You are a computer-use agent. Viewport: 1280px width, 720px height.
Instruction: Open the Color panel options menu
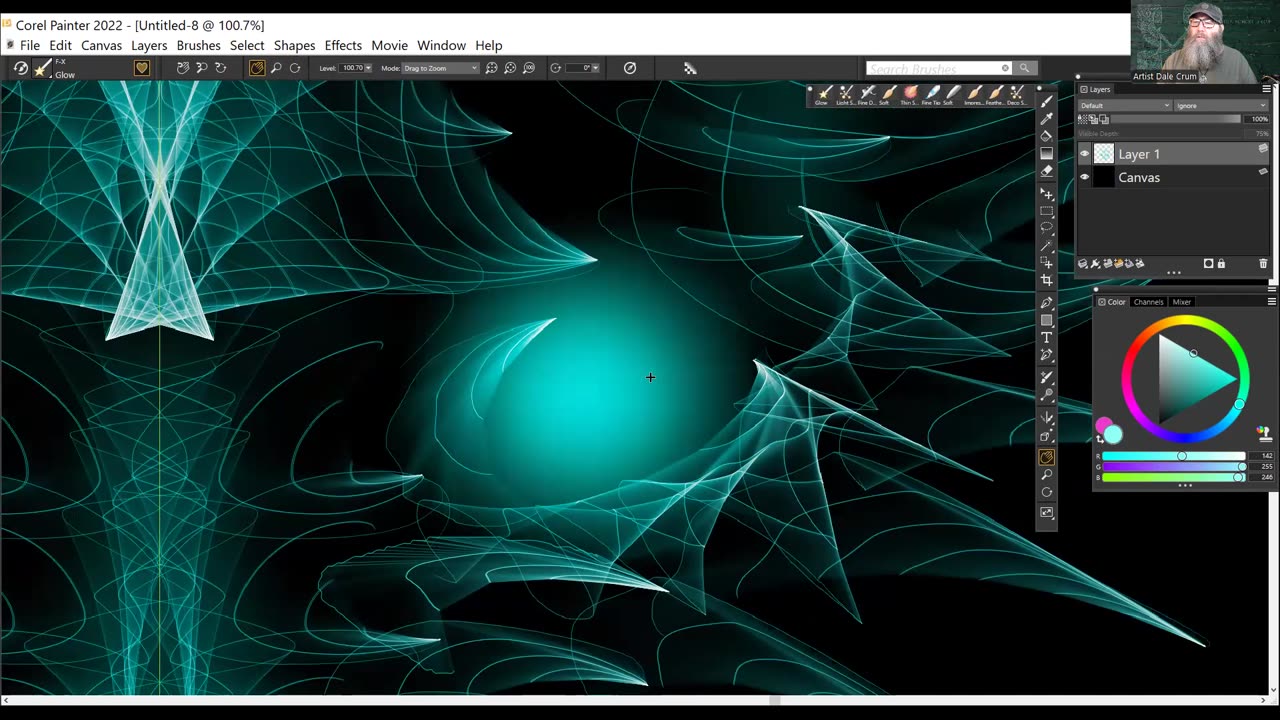[x=1271, y=301]
